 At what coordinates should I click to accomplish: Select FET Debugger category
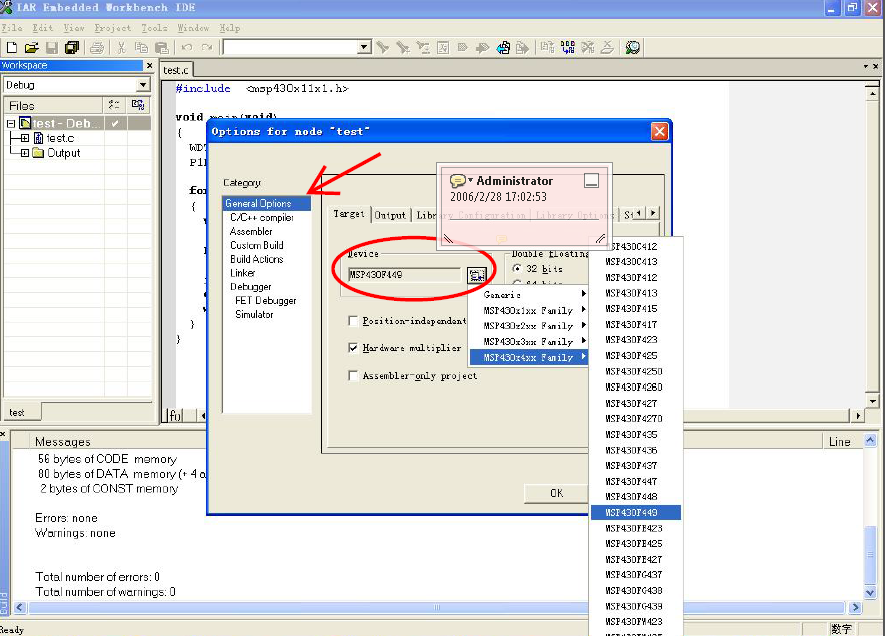pyautogui.click(x=266, y=300)
